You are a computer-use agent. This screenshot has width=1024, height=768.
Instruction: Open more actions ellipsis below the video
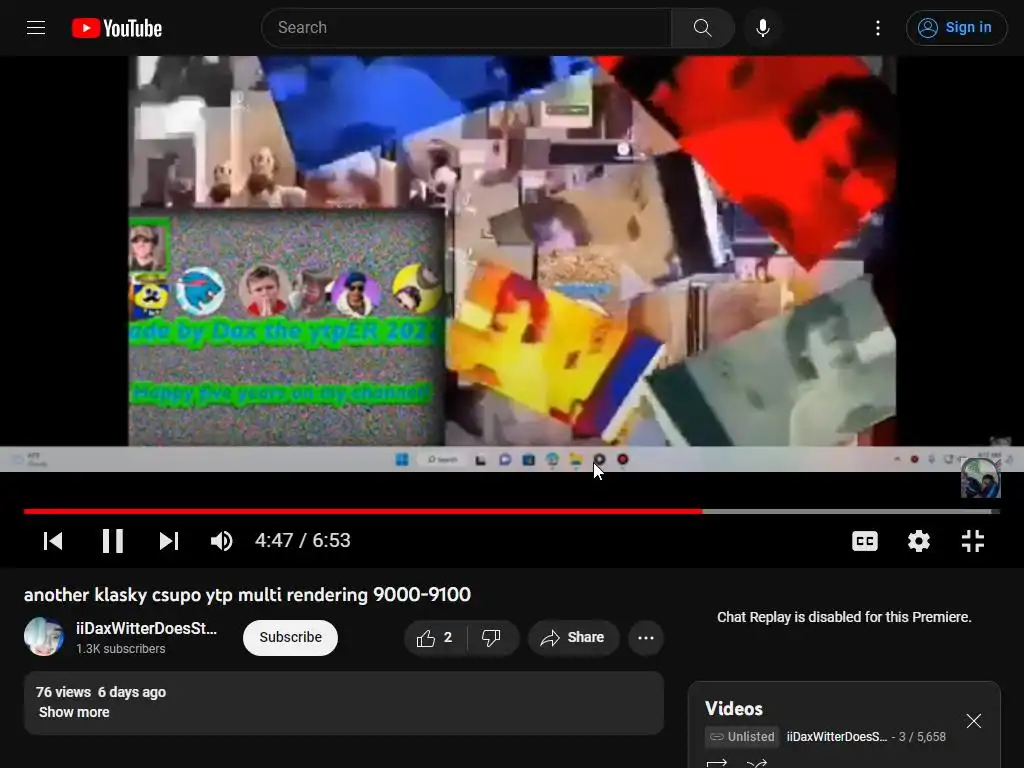click(646, 637)
